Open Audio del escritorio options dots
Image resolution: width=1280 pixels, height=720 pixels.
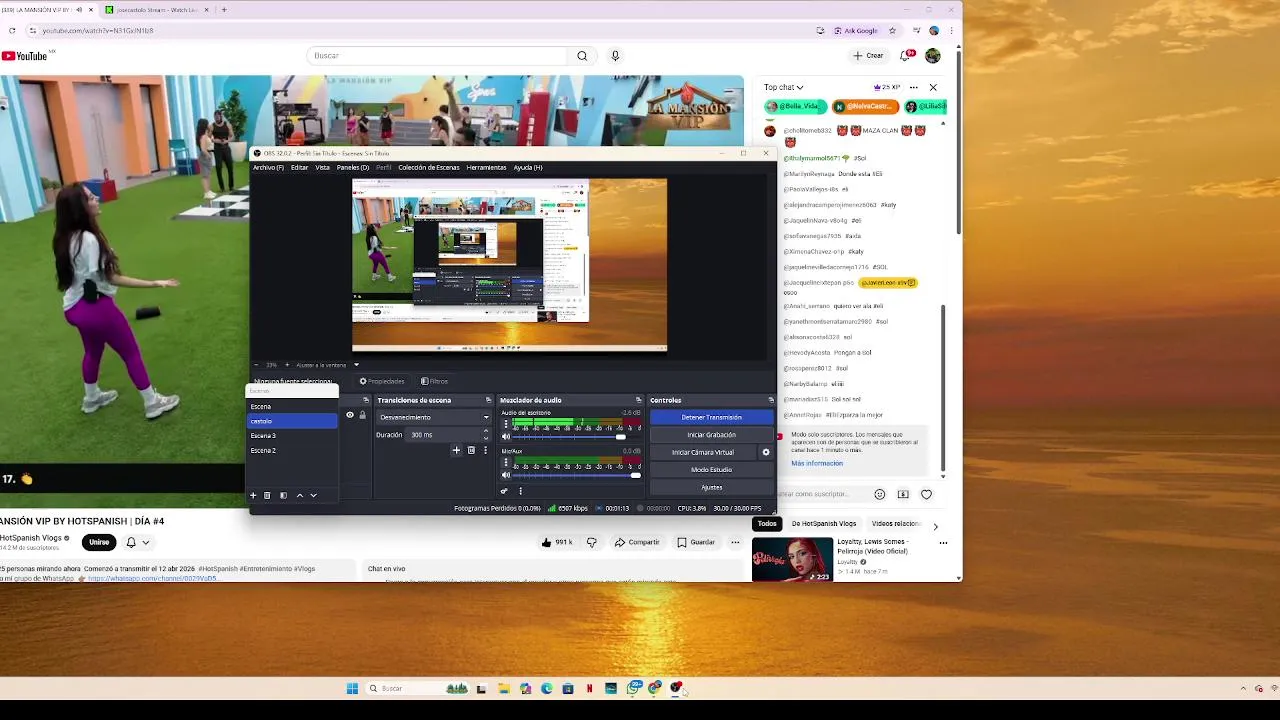pos(505,424)
